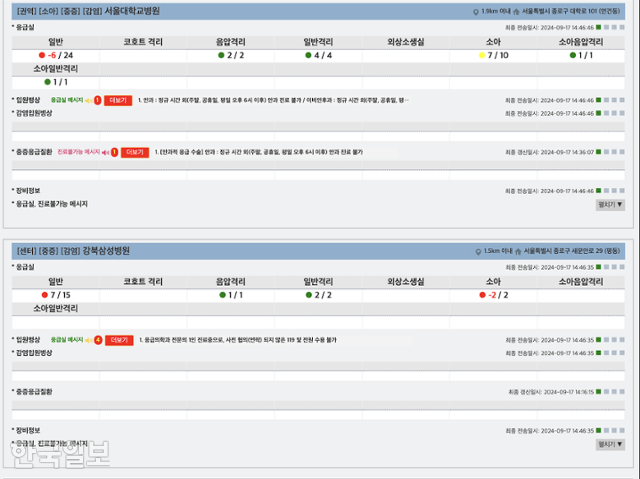The width and height of the screenshot is (640, 479).
Task: Click speaker icon next to 진료불가능 메시지
Action: [x=105, y=152]
